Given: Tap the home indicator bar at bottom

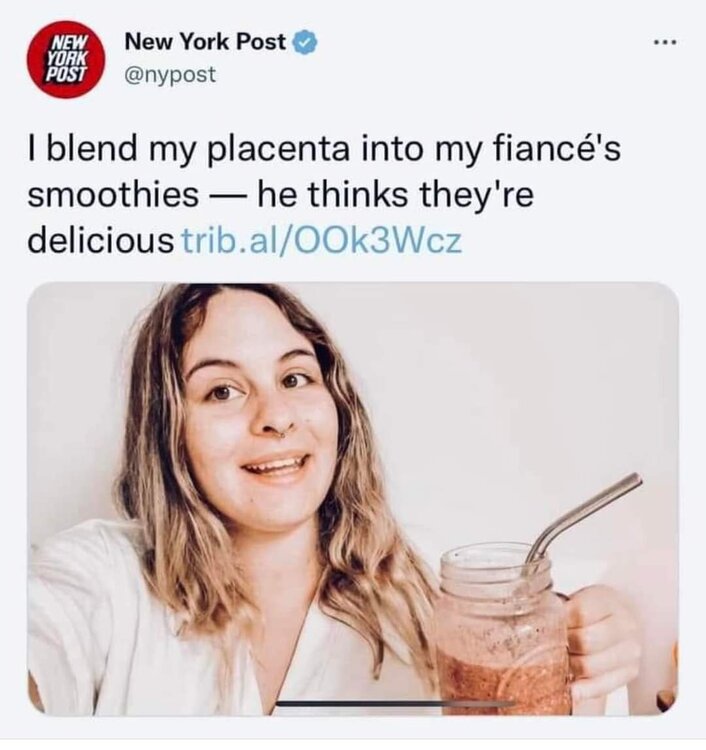Looking at the screenshot, I should tap(396, 704).
